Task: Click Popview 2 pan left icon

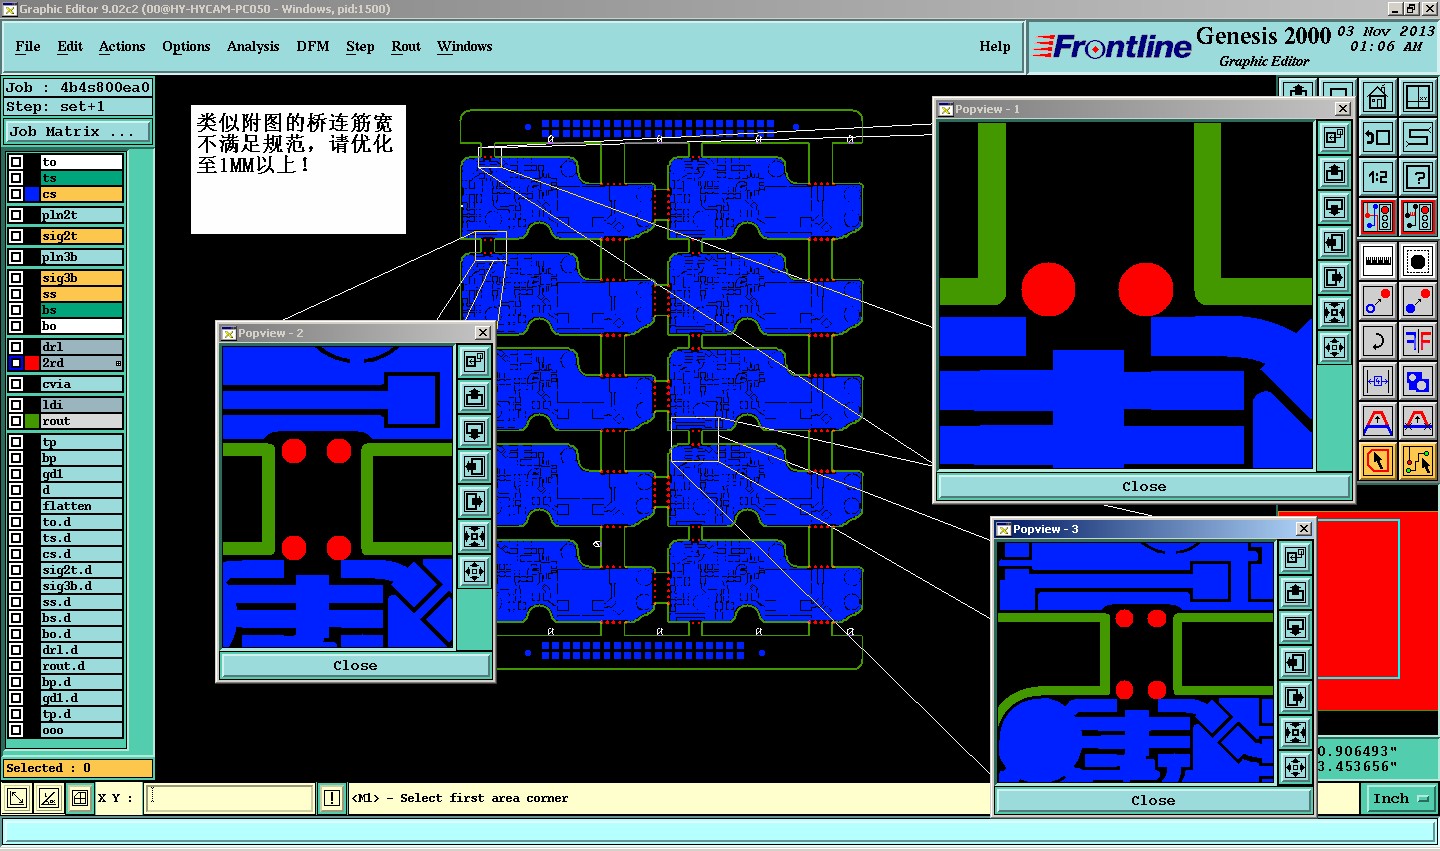Action: [474, 466]
